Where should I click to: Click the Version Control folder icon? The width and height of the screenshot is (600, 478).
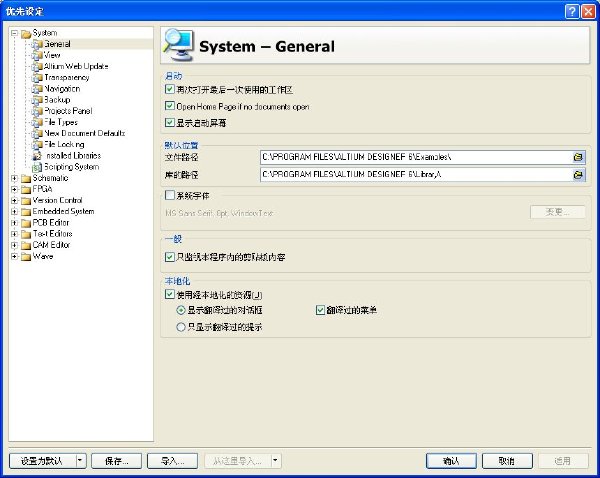(26, 201)
